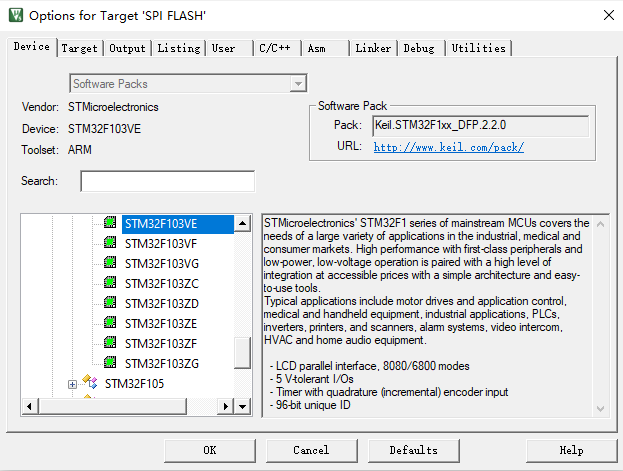
Task: Click device tree vertical scrollbar thumb
Action: point(242,353)
